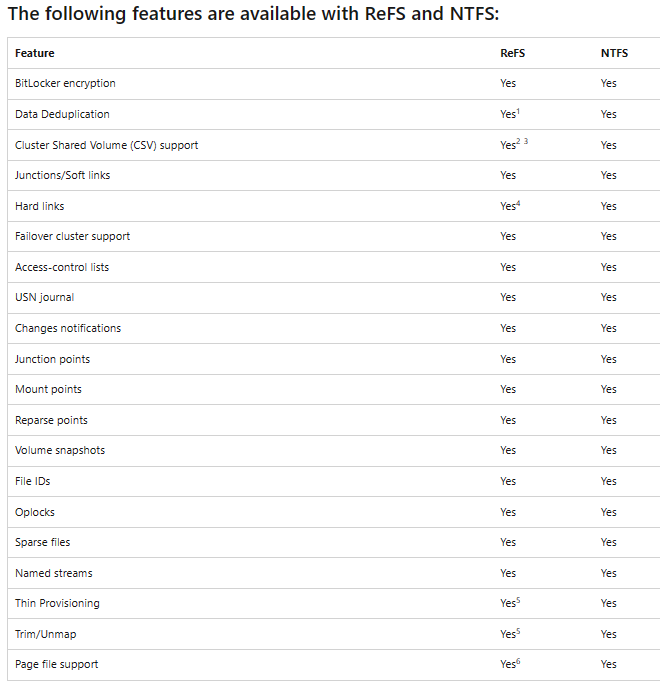Click the "Feature" column header
Image resolution: width=660 pixels, height=687 pixels.
[35, 53]
